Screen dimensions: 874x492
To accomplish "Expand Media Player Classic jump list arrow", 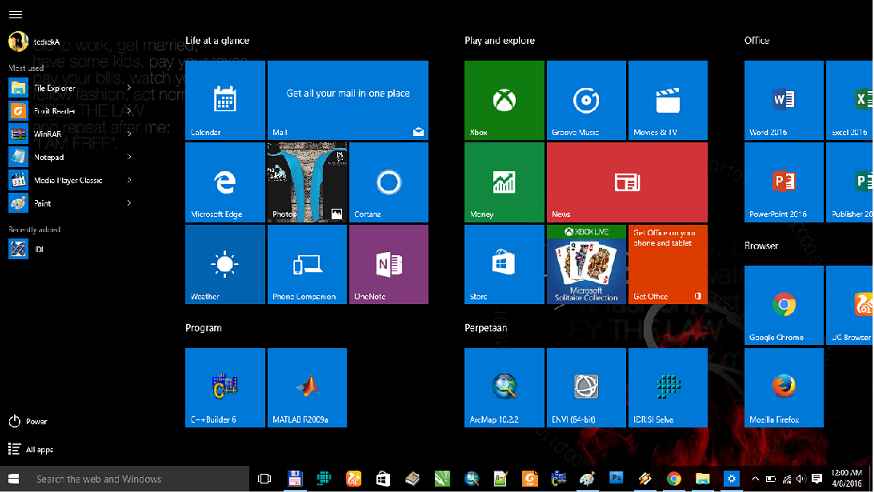I will pyautogui.click(x=129, y=180).
